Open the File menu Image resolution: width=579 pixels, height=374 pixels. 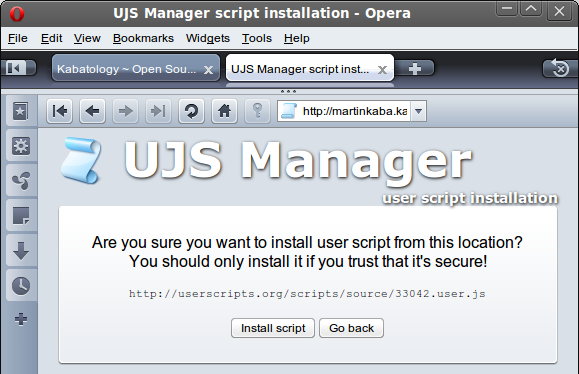(18, 38)
